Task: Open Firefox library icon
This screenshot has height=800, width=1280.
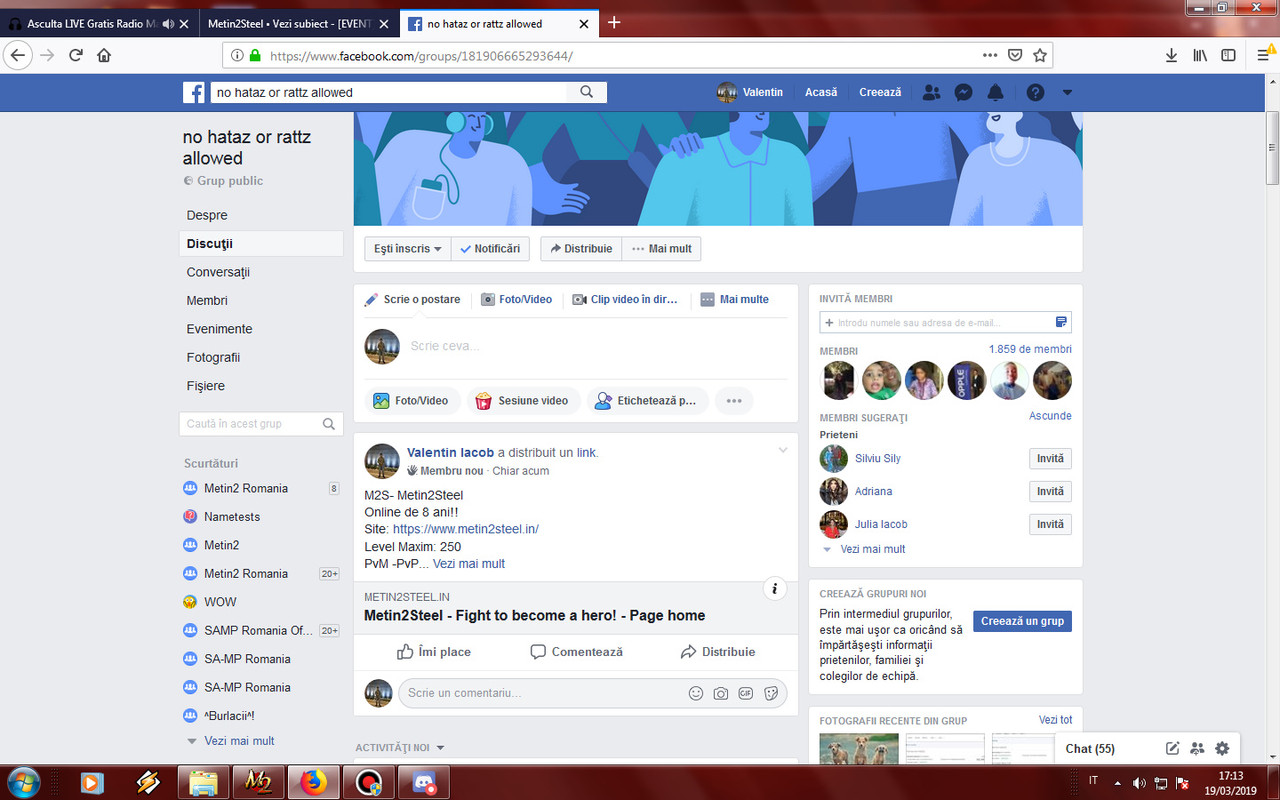Action: 1200,55
